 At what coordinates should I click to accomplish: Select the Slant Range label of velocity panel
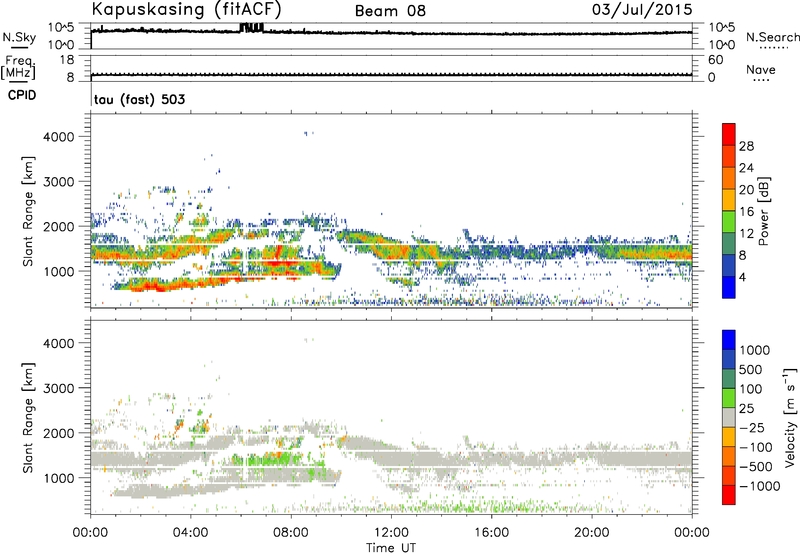click(28, 418)
